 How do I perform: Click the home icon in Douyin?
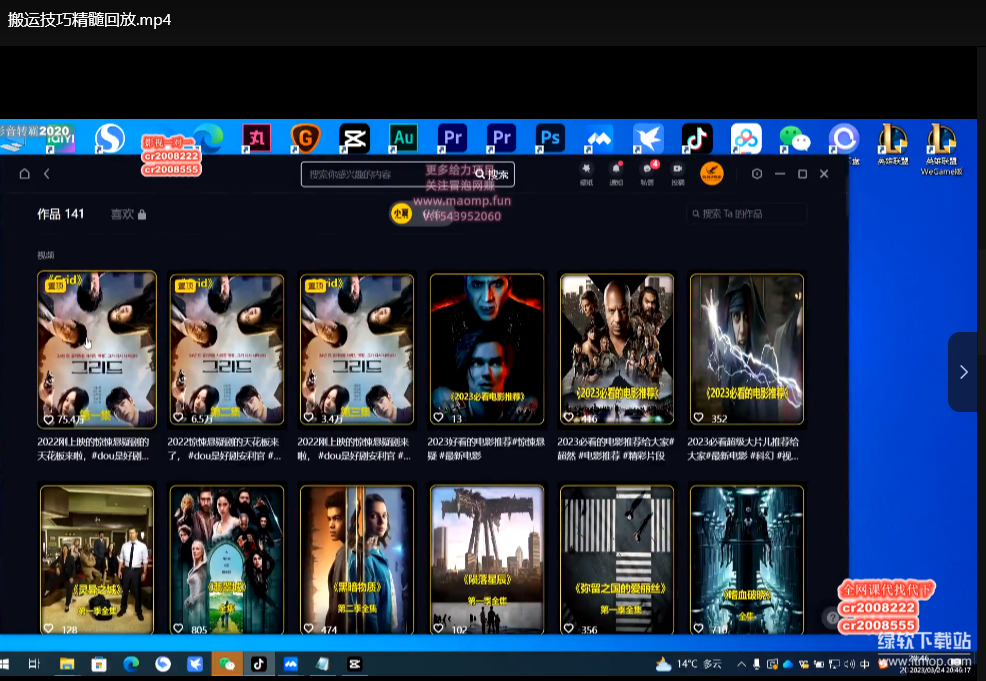tap(24, 174)
